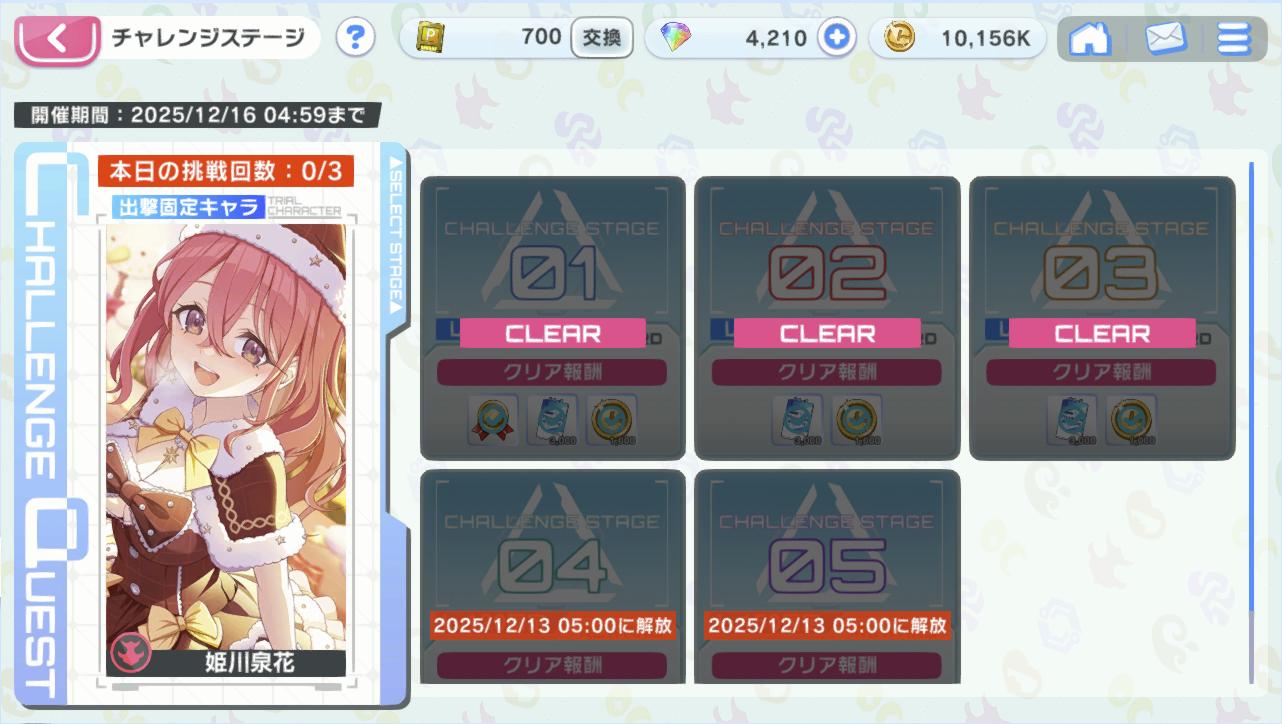
Task: Open the mail envelope icon
Action: point(1165,39)
